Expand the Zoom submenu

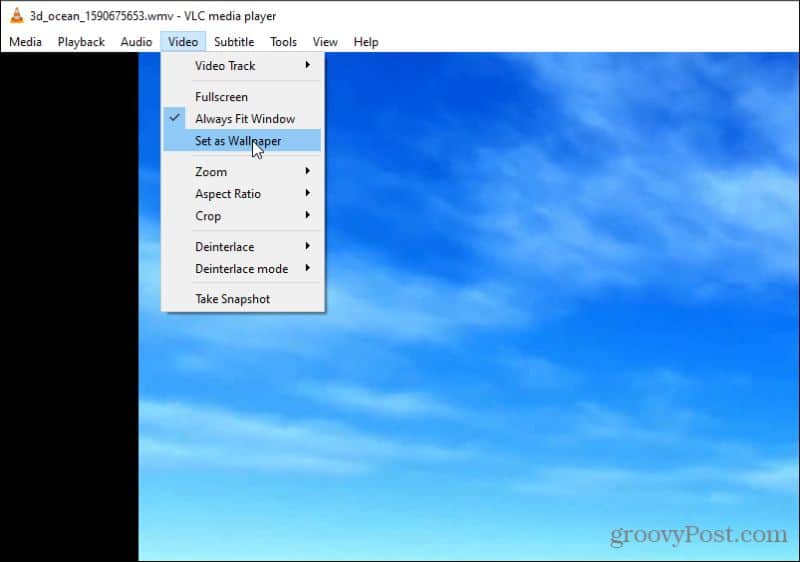pos(242,172)
